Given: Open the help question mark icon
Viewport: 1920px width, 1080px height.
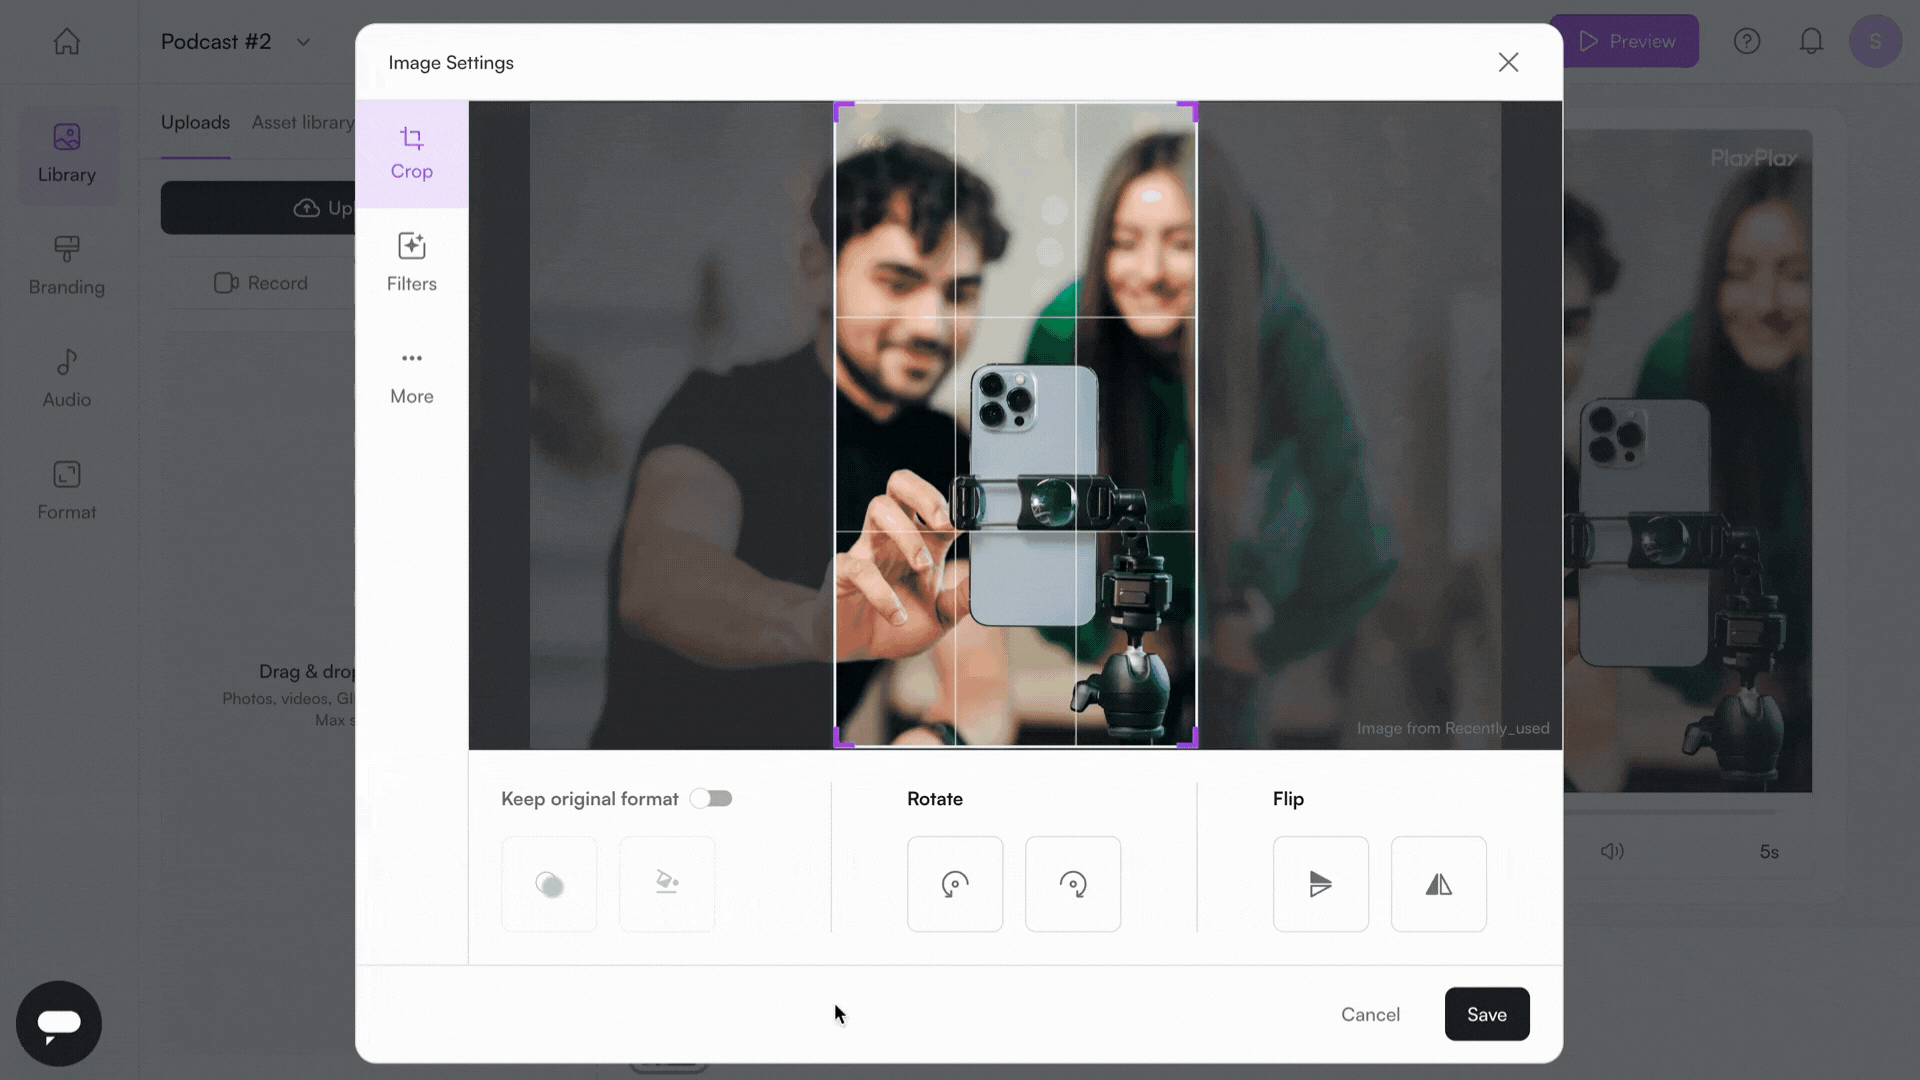Looking at the screenshot, I should (x=1747, y=41).
